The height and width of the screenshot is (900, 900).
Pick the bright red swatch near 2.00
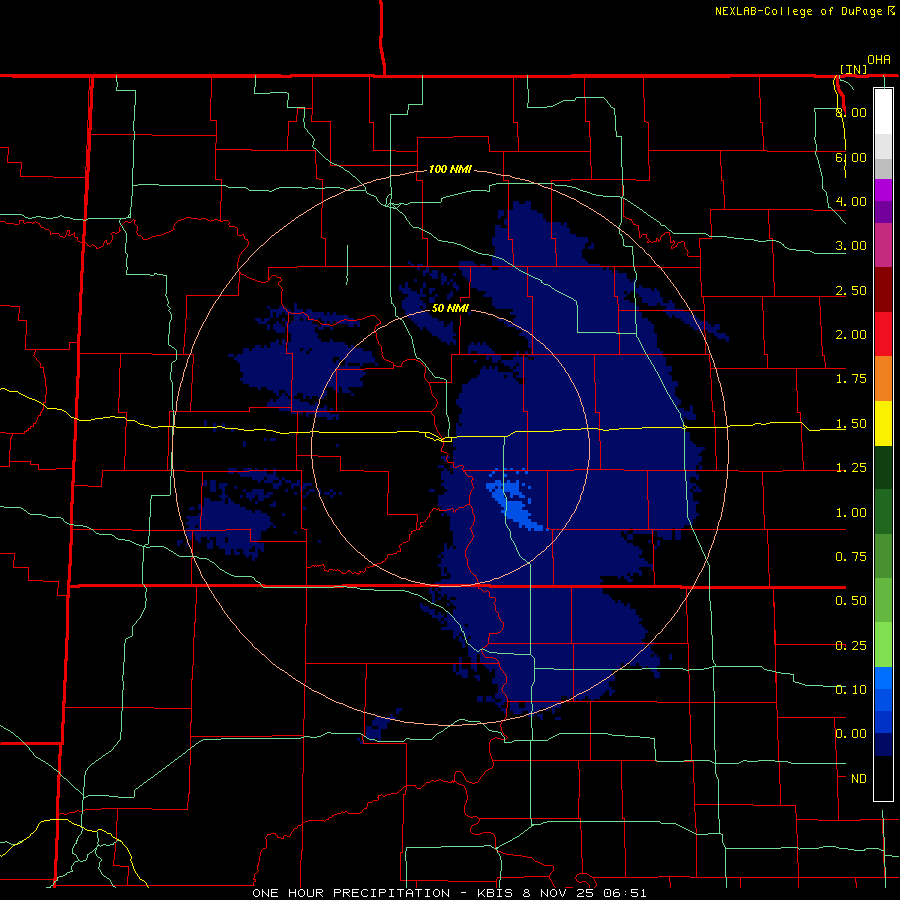883,334
